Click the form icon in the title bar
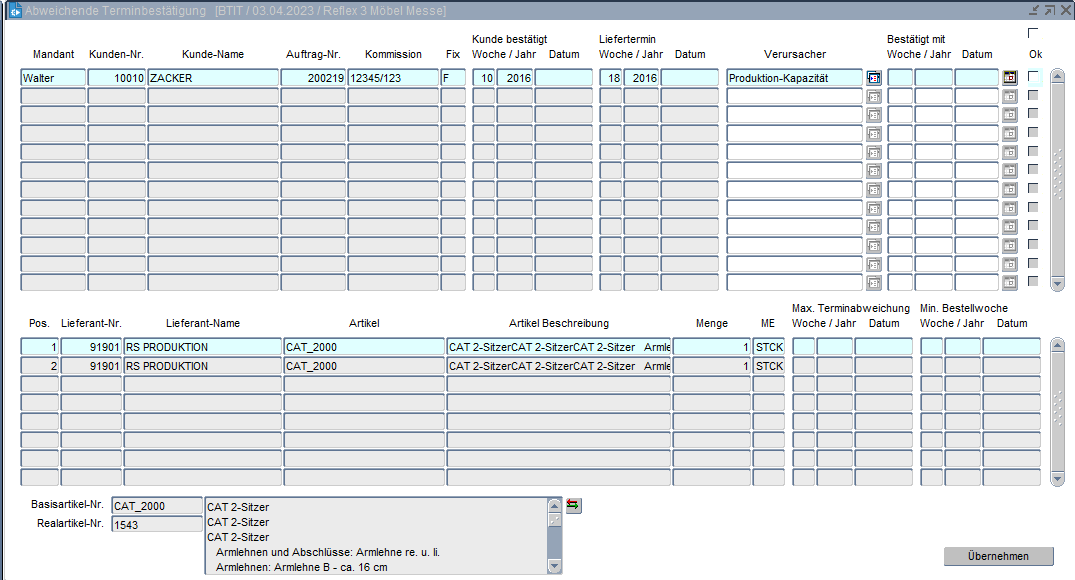 15,11
